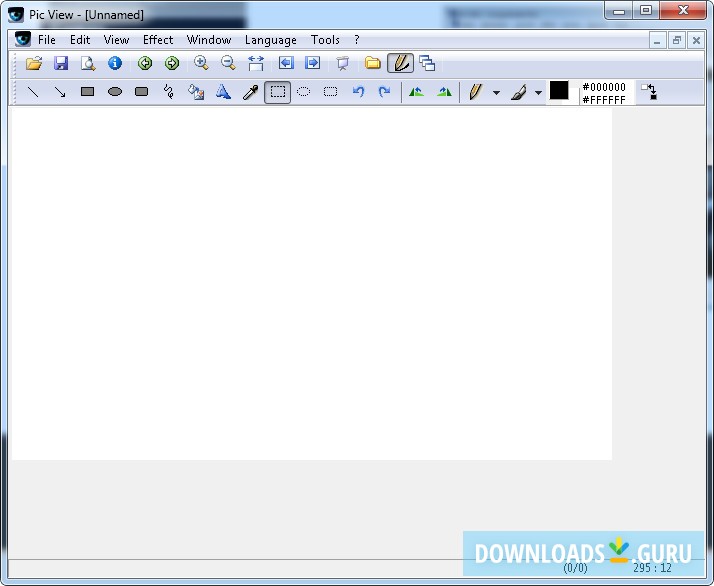Click the second green mountains flip icon

(444, 92)
